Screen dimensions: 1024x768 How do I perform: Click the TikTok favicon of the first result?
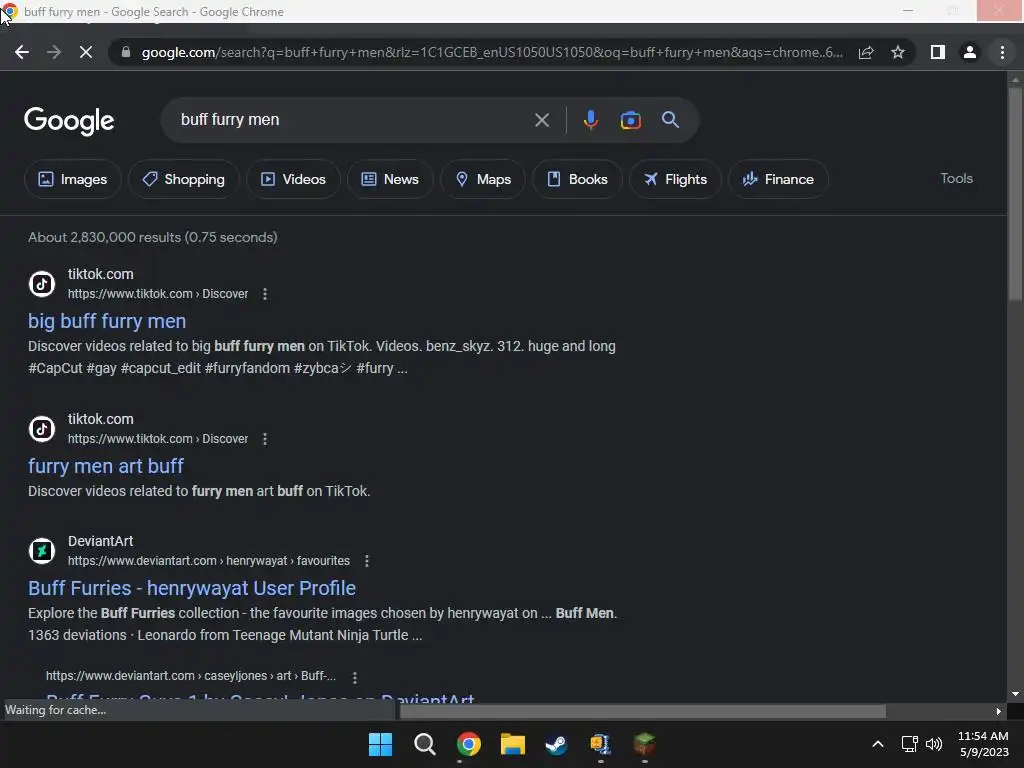pyautogui.click(x=42, y=284)
